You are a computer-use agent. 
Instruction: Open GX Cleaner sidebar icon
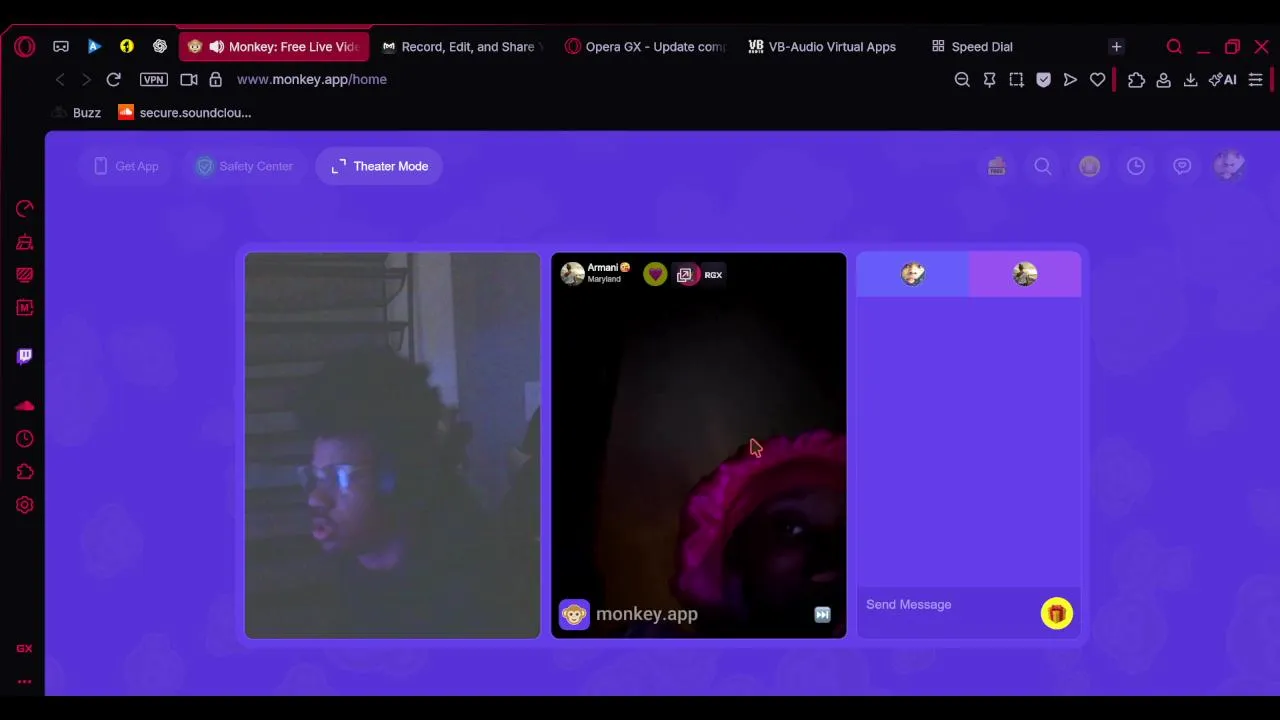25,242
